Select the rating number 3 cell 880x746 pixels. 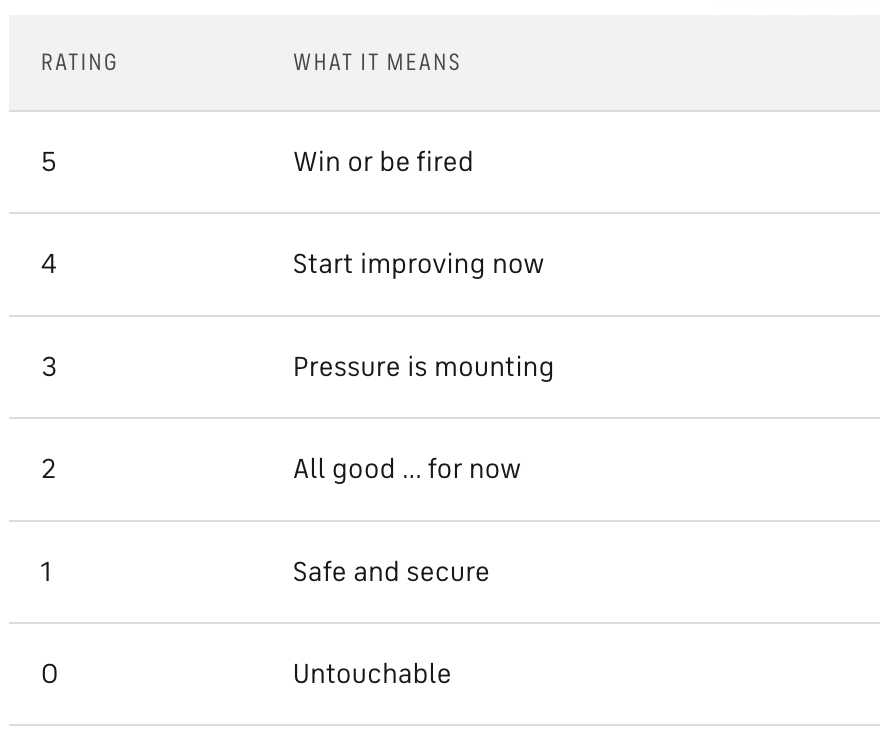click(49, 367)
